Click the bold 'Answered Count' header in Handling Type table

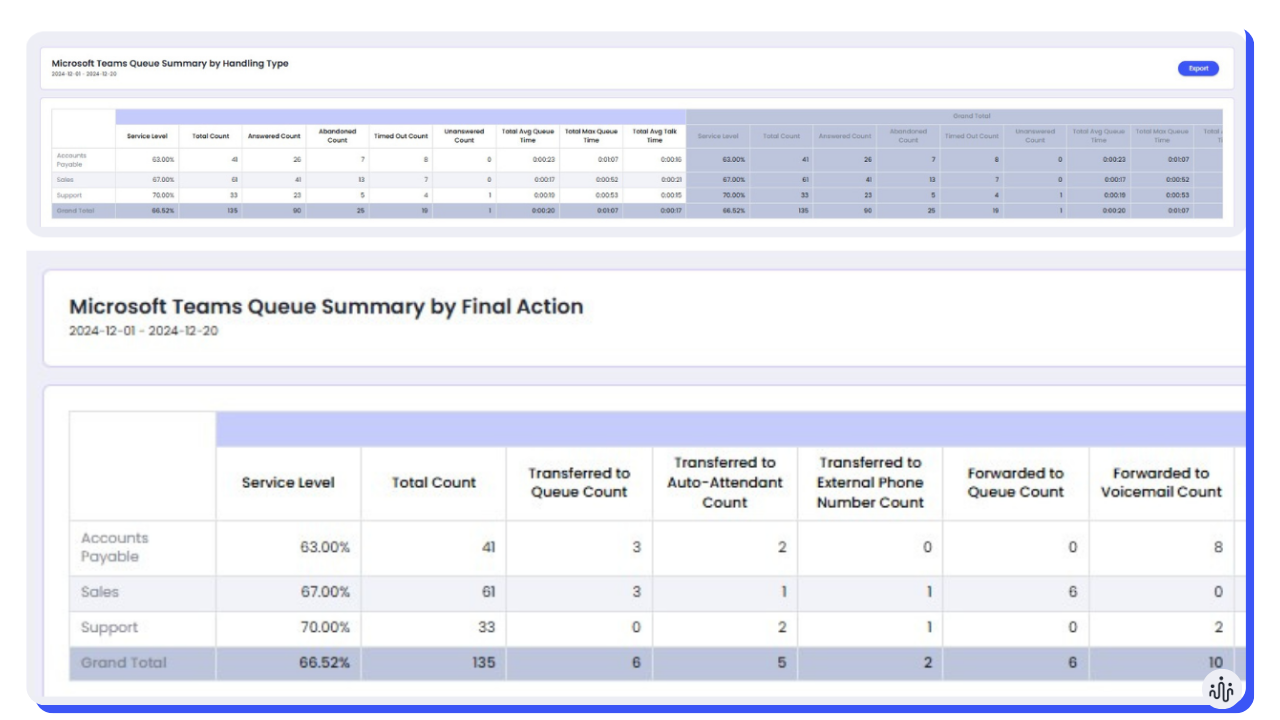tap(274, 136)
